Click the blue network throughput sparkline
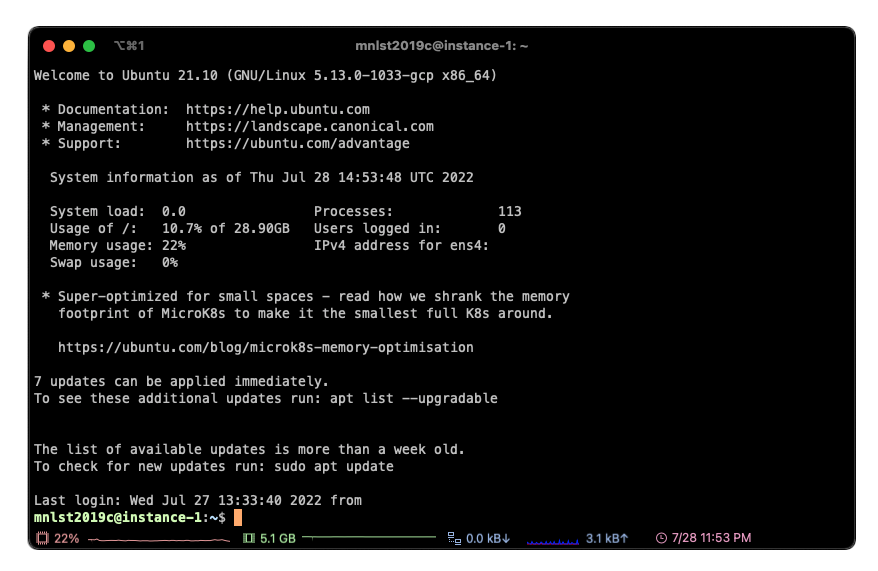Screen dimensions: 878x571 [x=553, y=541]
